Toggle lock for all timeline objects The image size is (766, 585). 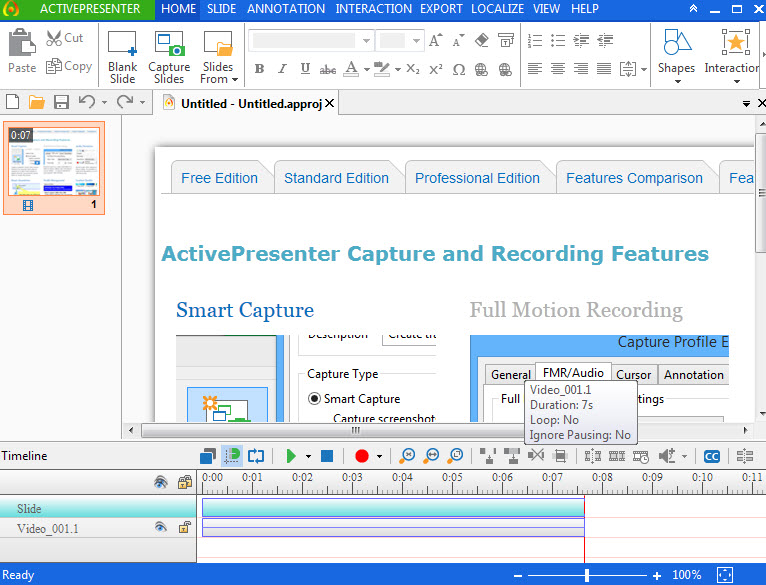pyautogui.click(x=185, y=482)
